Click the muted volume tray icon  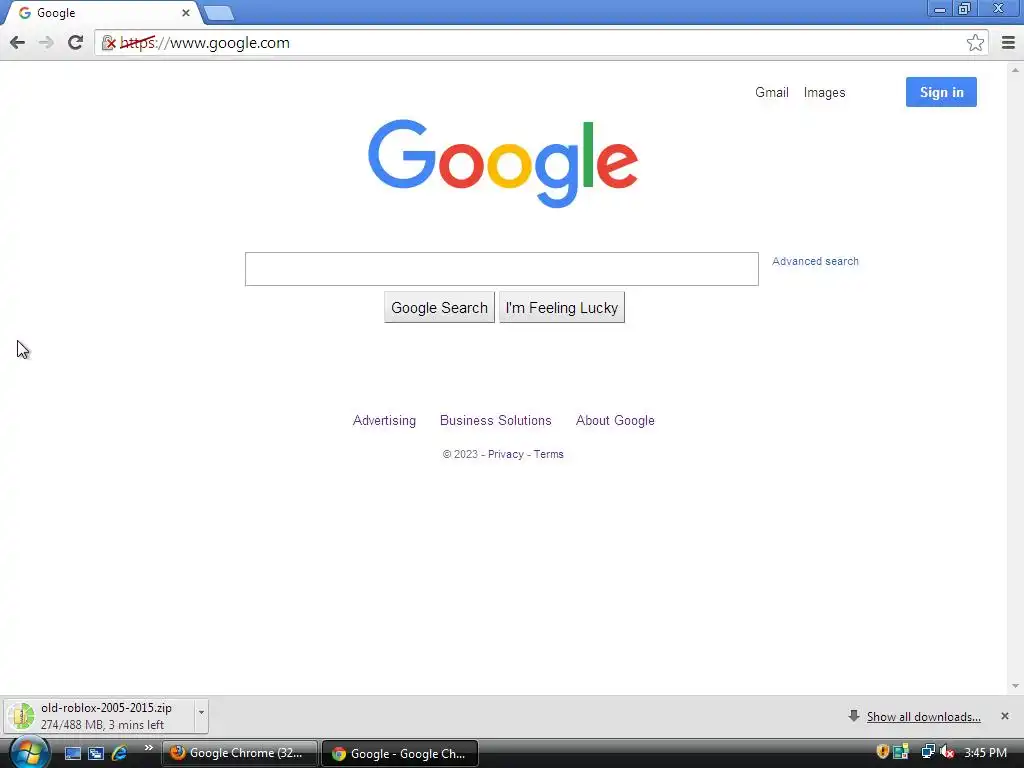(947, 752)
